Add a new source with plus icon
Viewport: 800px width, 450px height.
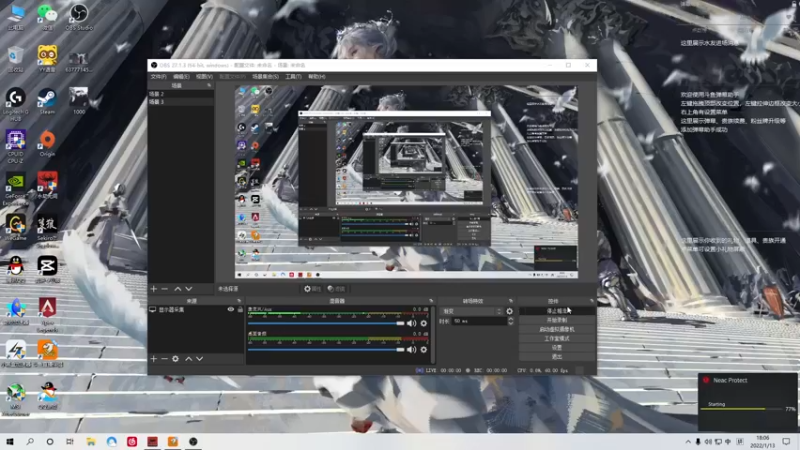click(154, 359)
